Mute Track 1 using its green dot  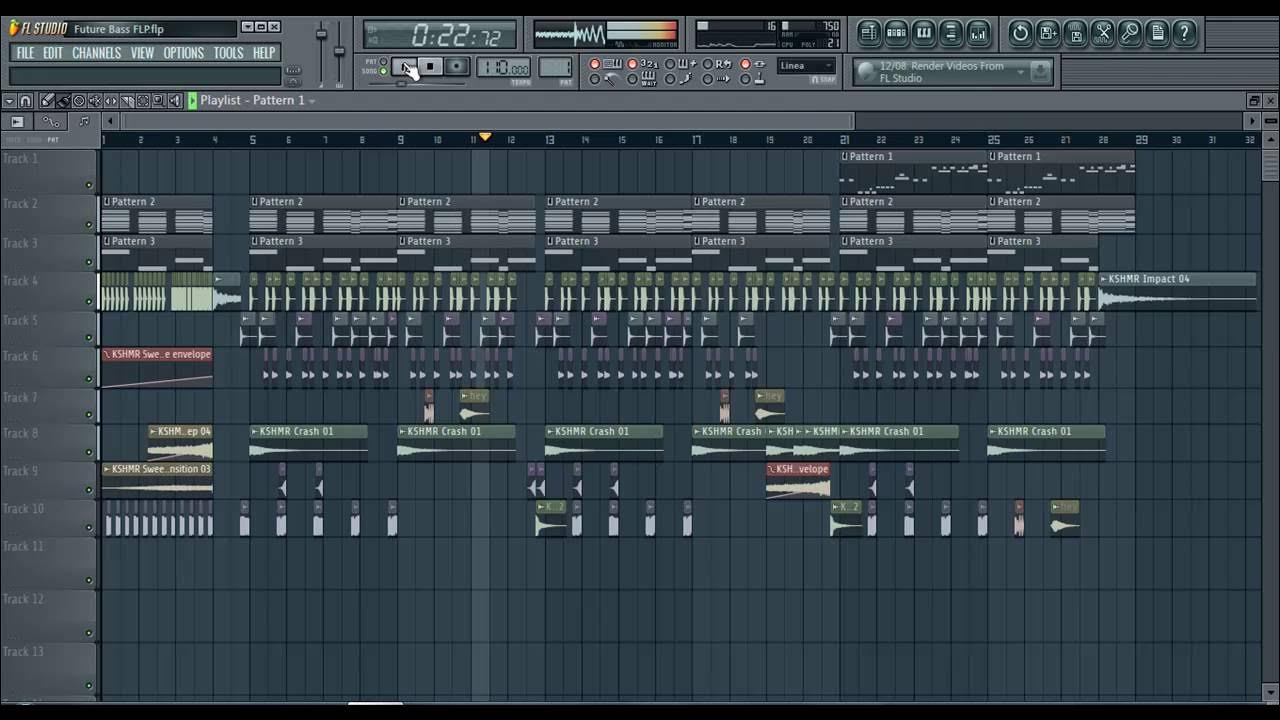coord(89,185)
